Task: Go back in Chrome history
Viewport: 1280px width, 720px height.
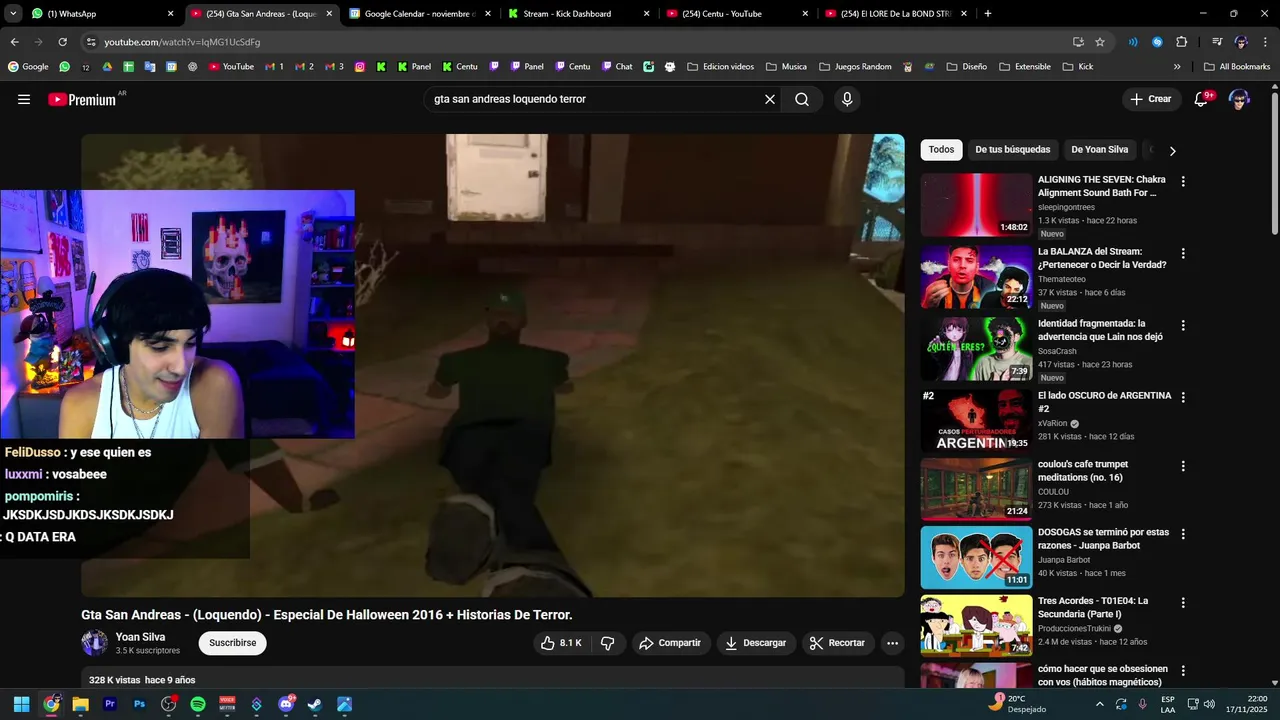Action: point(14,42)
